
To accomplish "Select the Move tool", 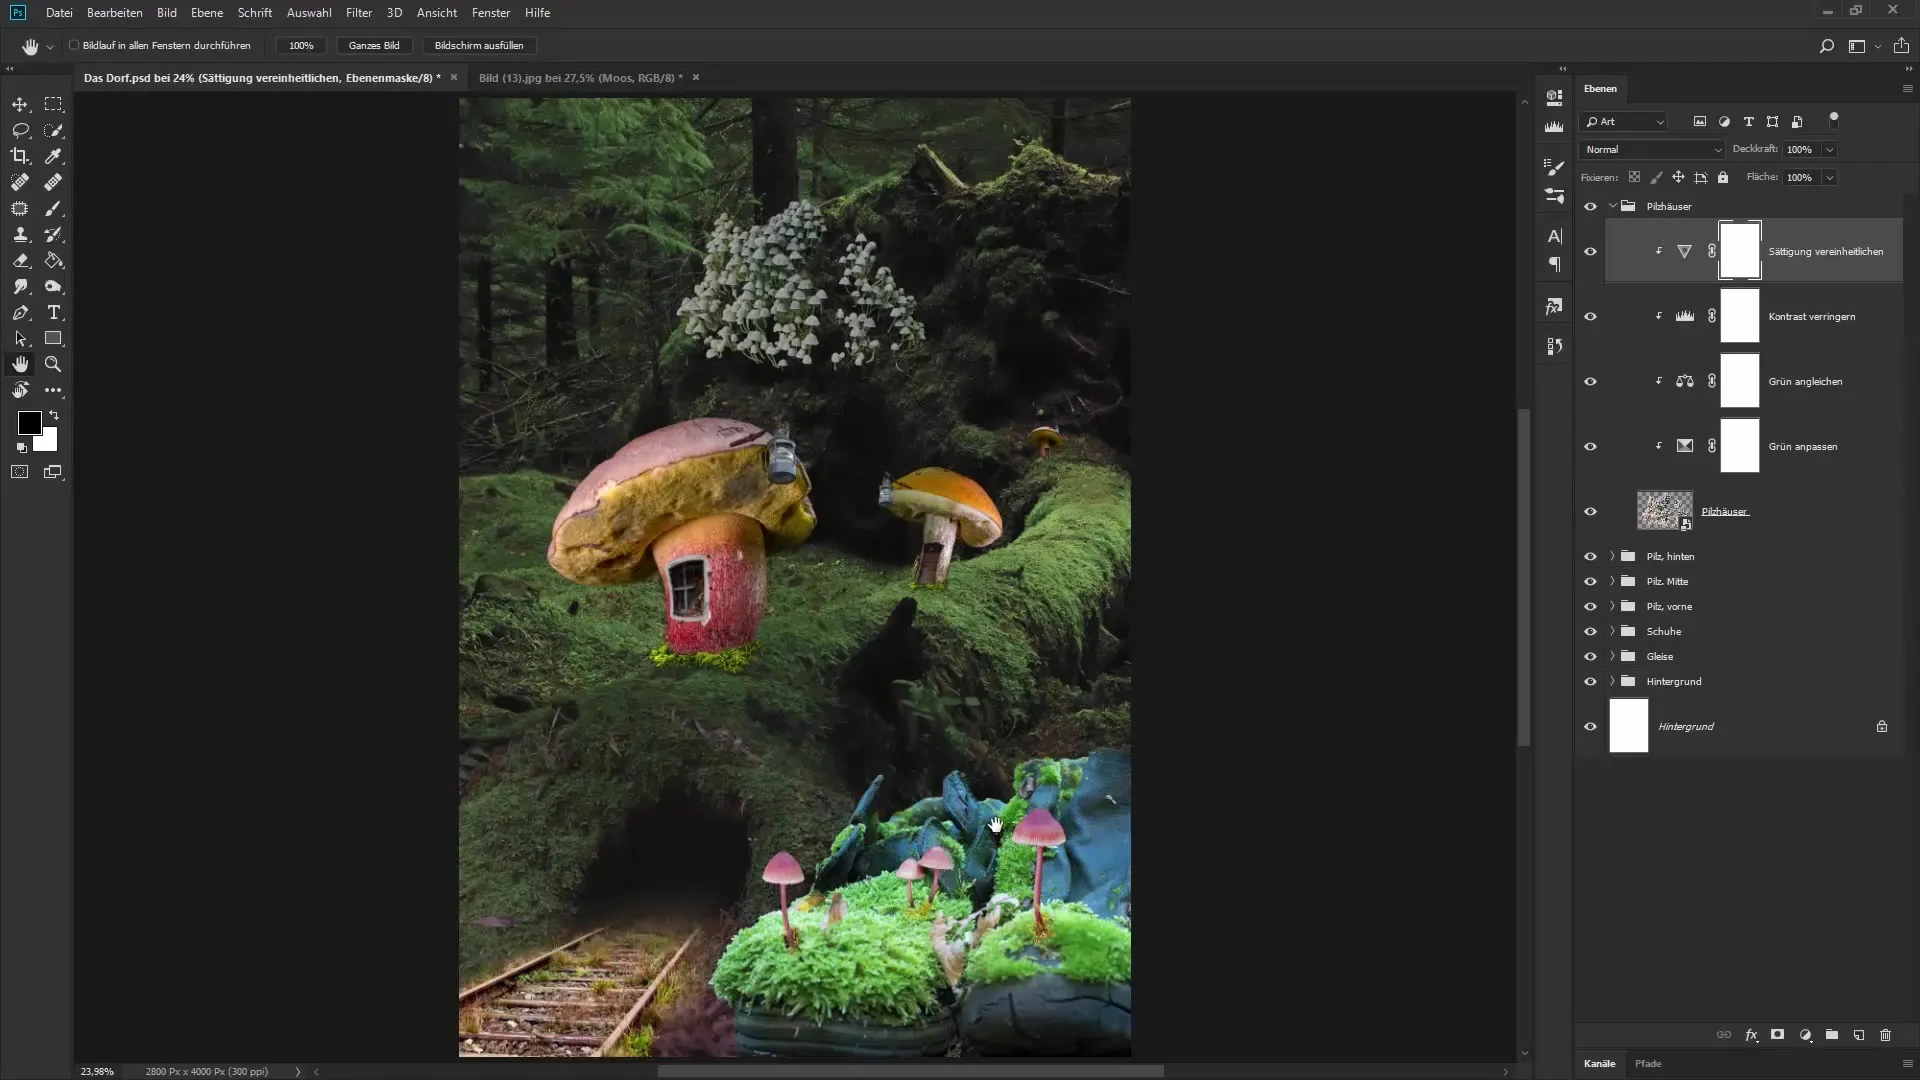I will click(x=20, y=104).
